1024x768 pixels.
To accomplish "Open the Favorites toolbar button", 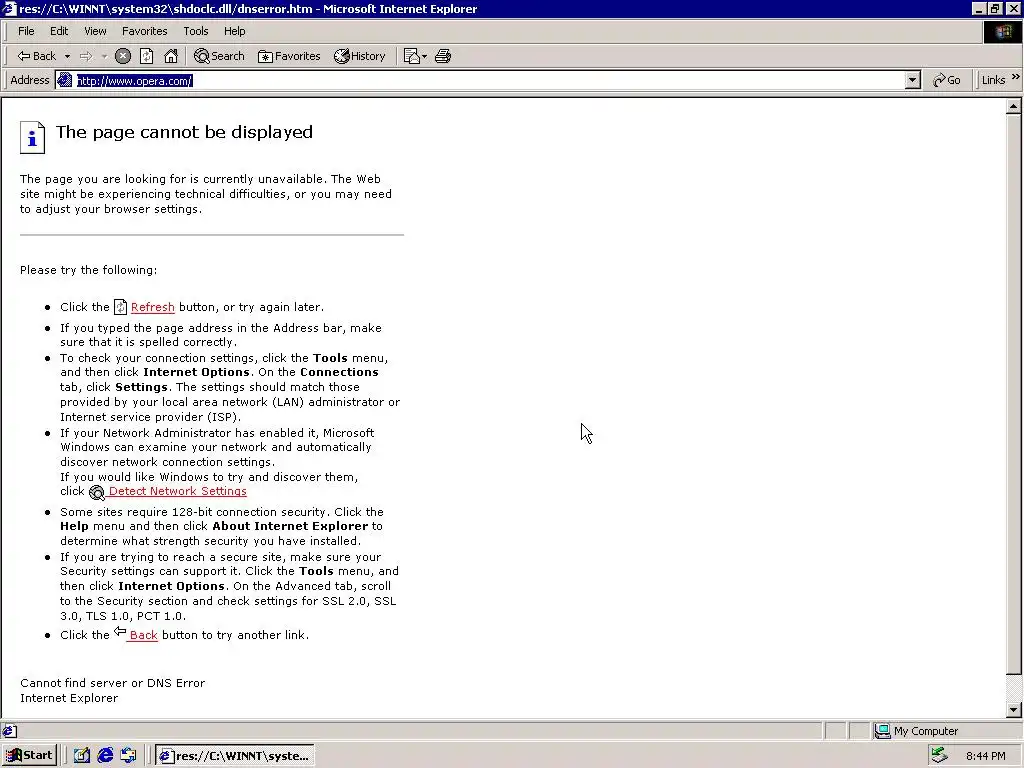I will pyautogui.click(x=289, y=56).
